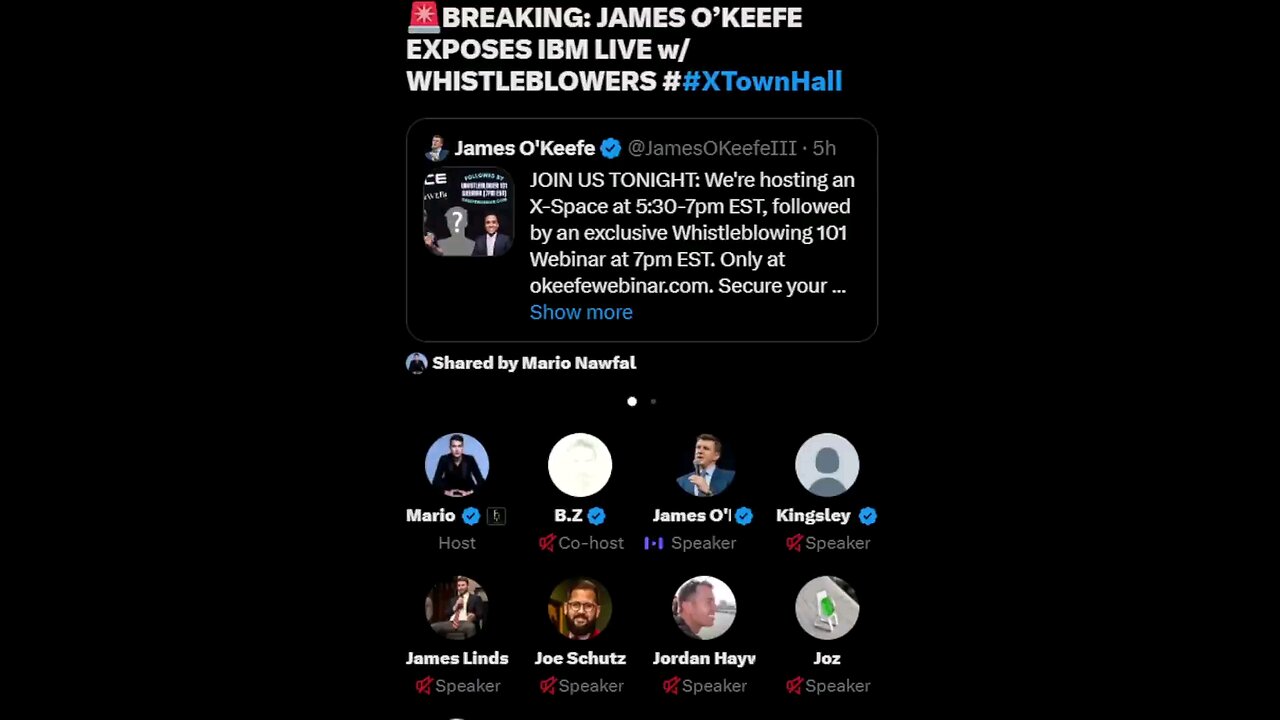1280x720 pixels.
Task: Click the muted mic icon under Joz
Action: point(793,686)
